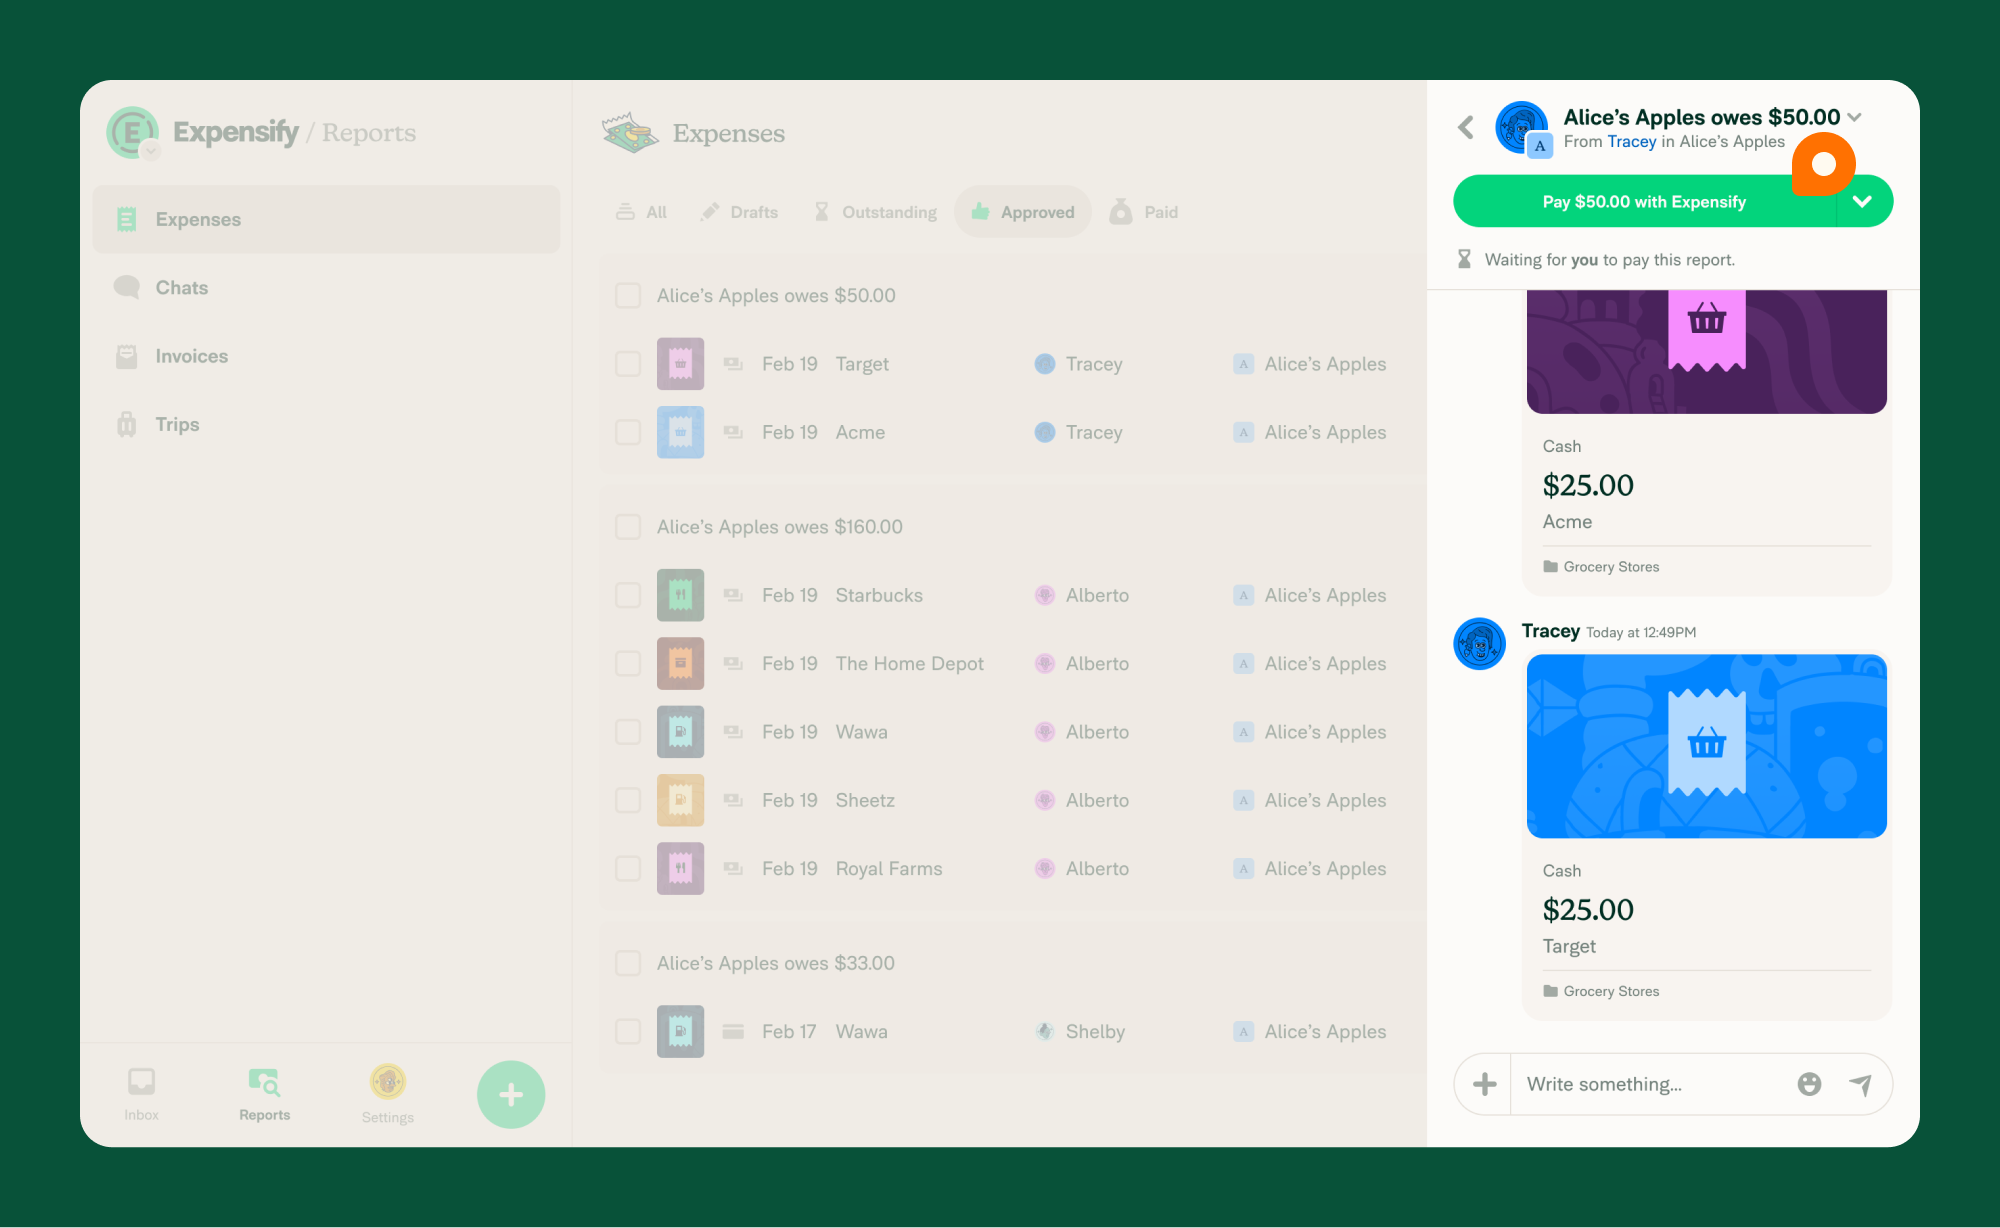Click Shelby's avatar in the Wawa row
Image resolution: width=2000 pixels, height=1228 pixels.
pos(1045,1031)
